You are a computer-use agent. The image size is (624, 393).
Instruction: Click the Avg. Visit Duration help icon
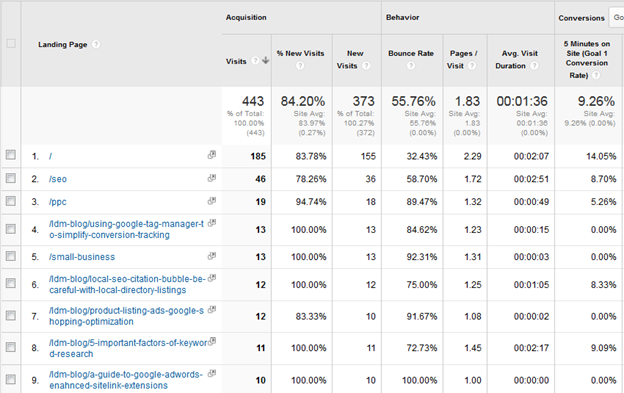[534, 66]
